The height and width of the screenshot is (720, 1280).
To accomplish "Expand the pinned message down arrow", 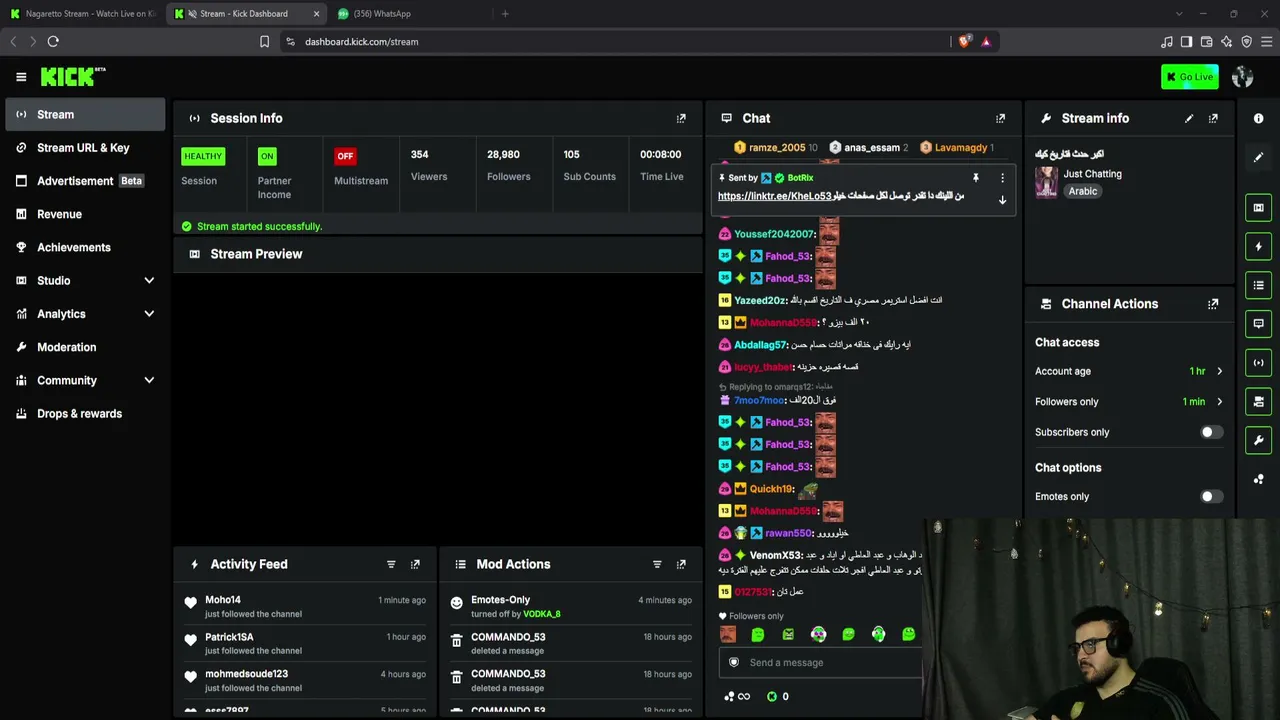I will click(x=1002, y=200).
